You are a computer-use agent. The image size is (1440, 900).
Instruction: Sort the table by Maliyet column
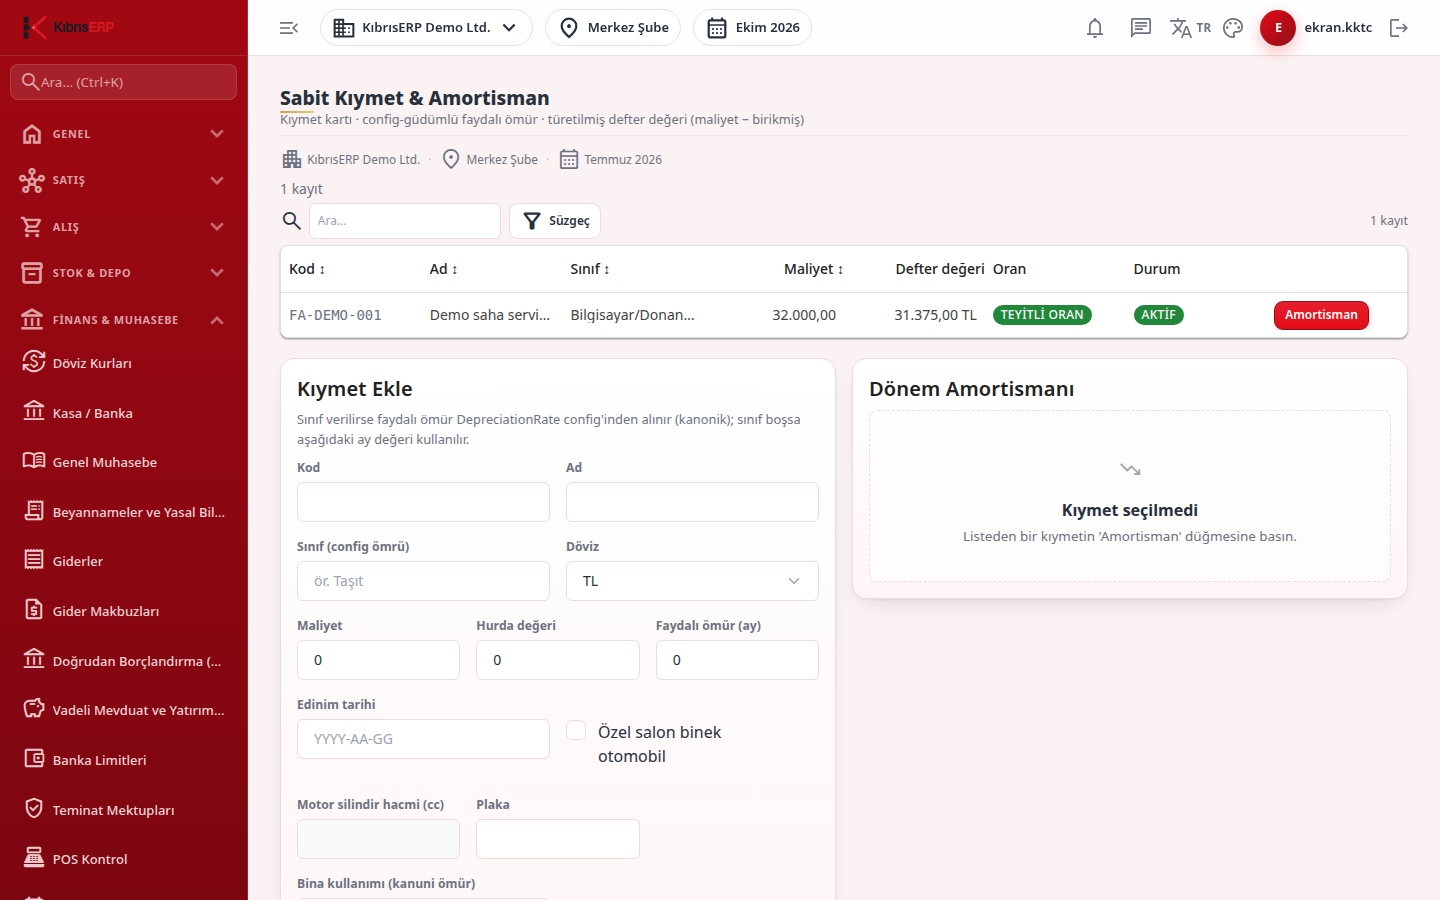pyautogui.click(x=814, y=269)
